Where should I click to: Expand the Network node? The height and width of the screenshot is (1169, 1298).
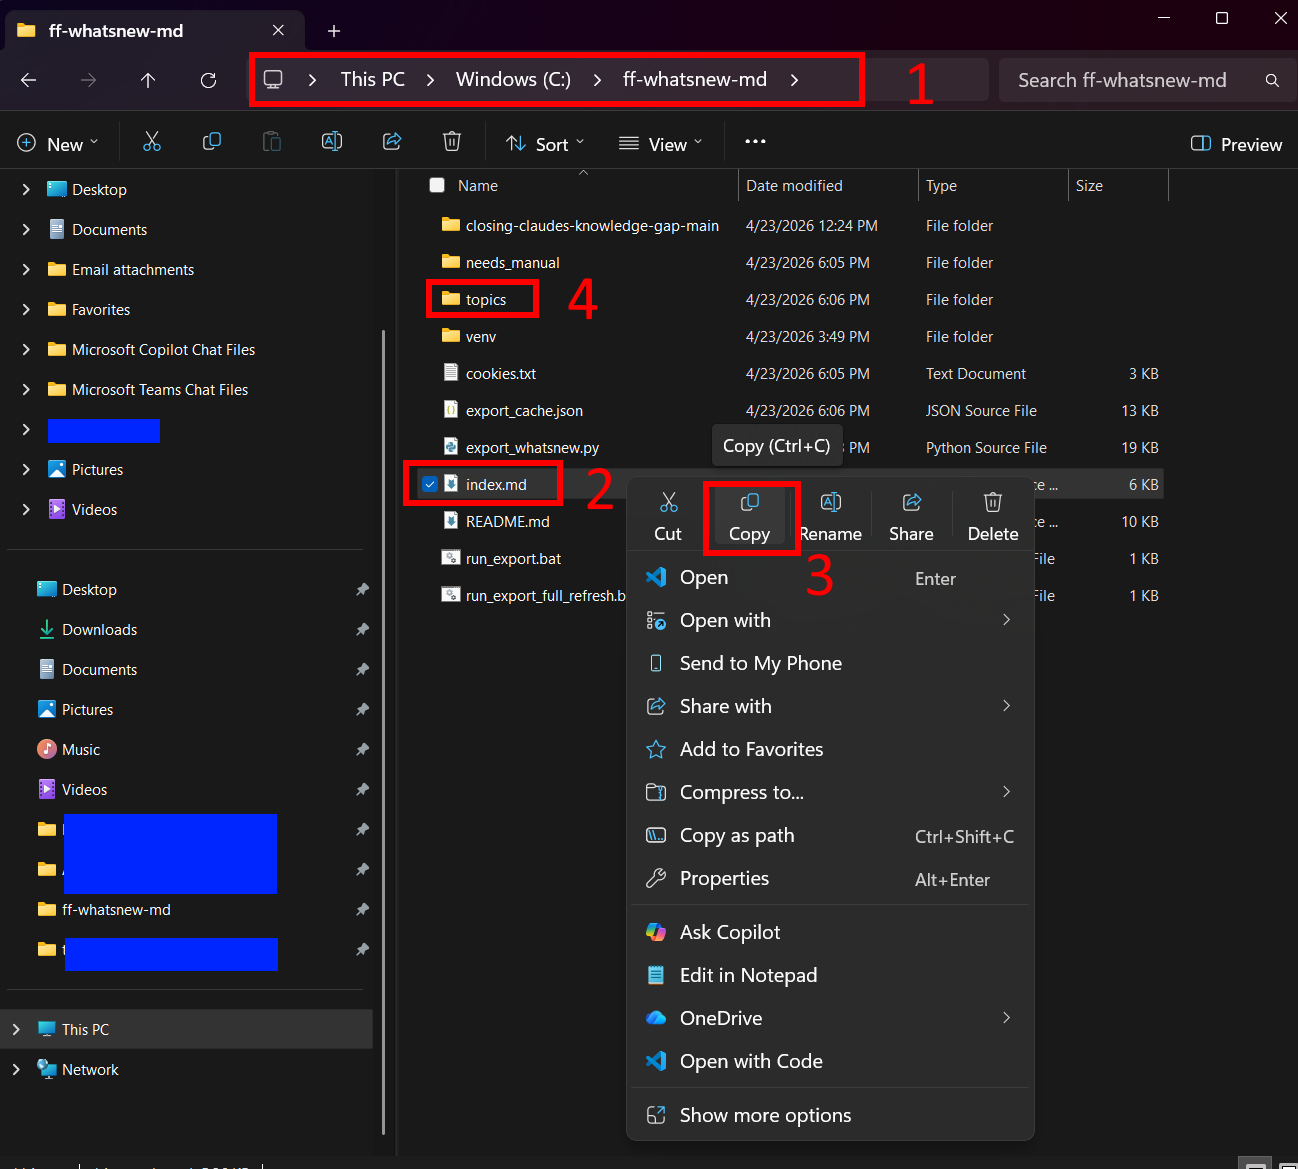click(16, 1069)
